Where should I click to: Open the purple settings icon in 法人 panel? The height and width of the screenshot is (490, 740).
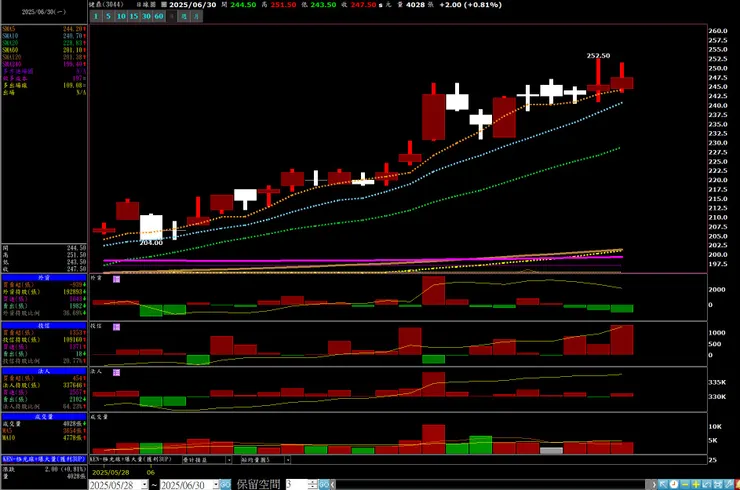(117, 372)
